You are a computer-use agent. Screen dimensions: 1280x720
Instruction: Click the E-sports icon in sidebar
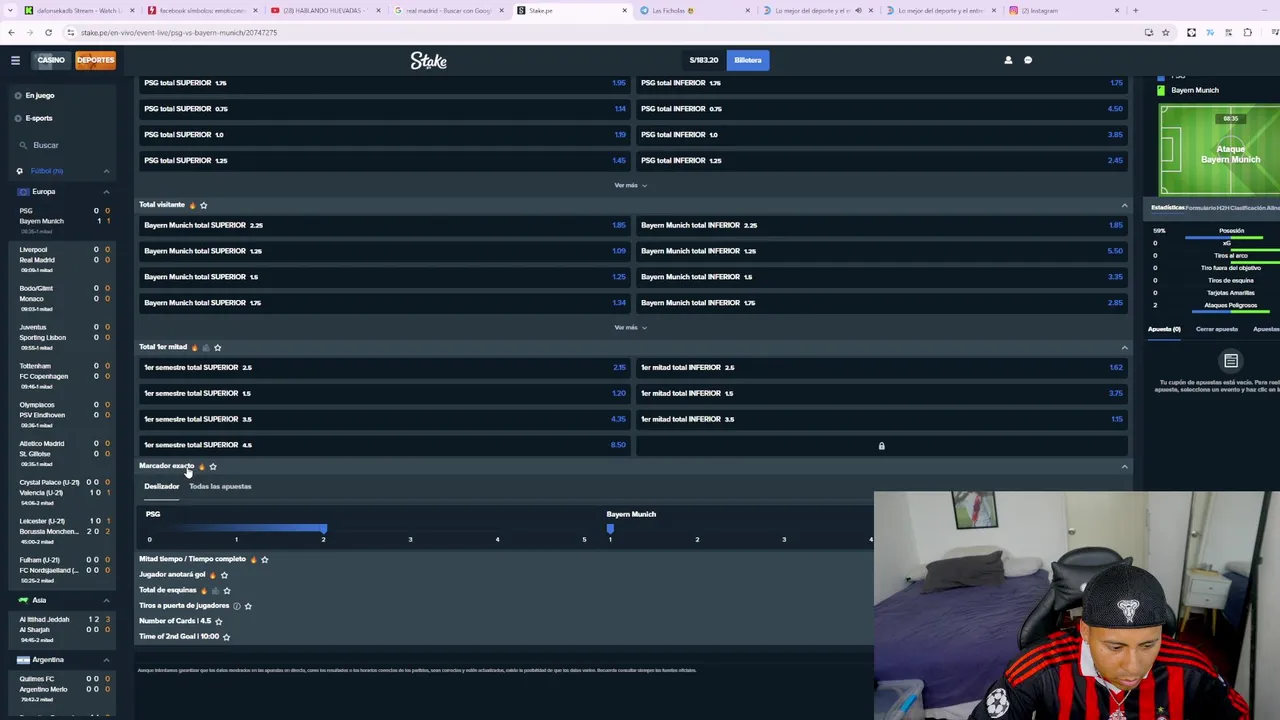tap(18, 118)
